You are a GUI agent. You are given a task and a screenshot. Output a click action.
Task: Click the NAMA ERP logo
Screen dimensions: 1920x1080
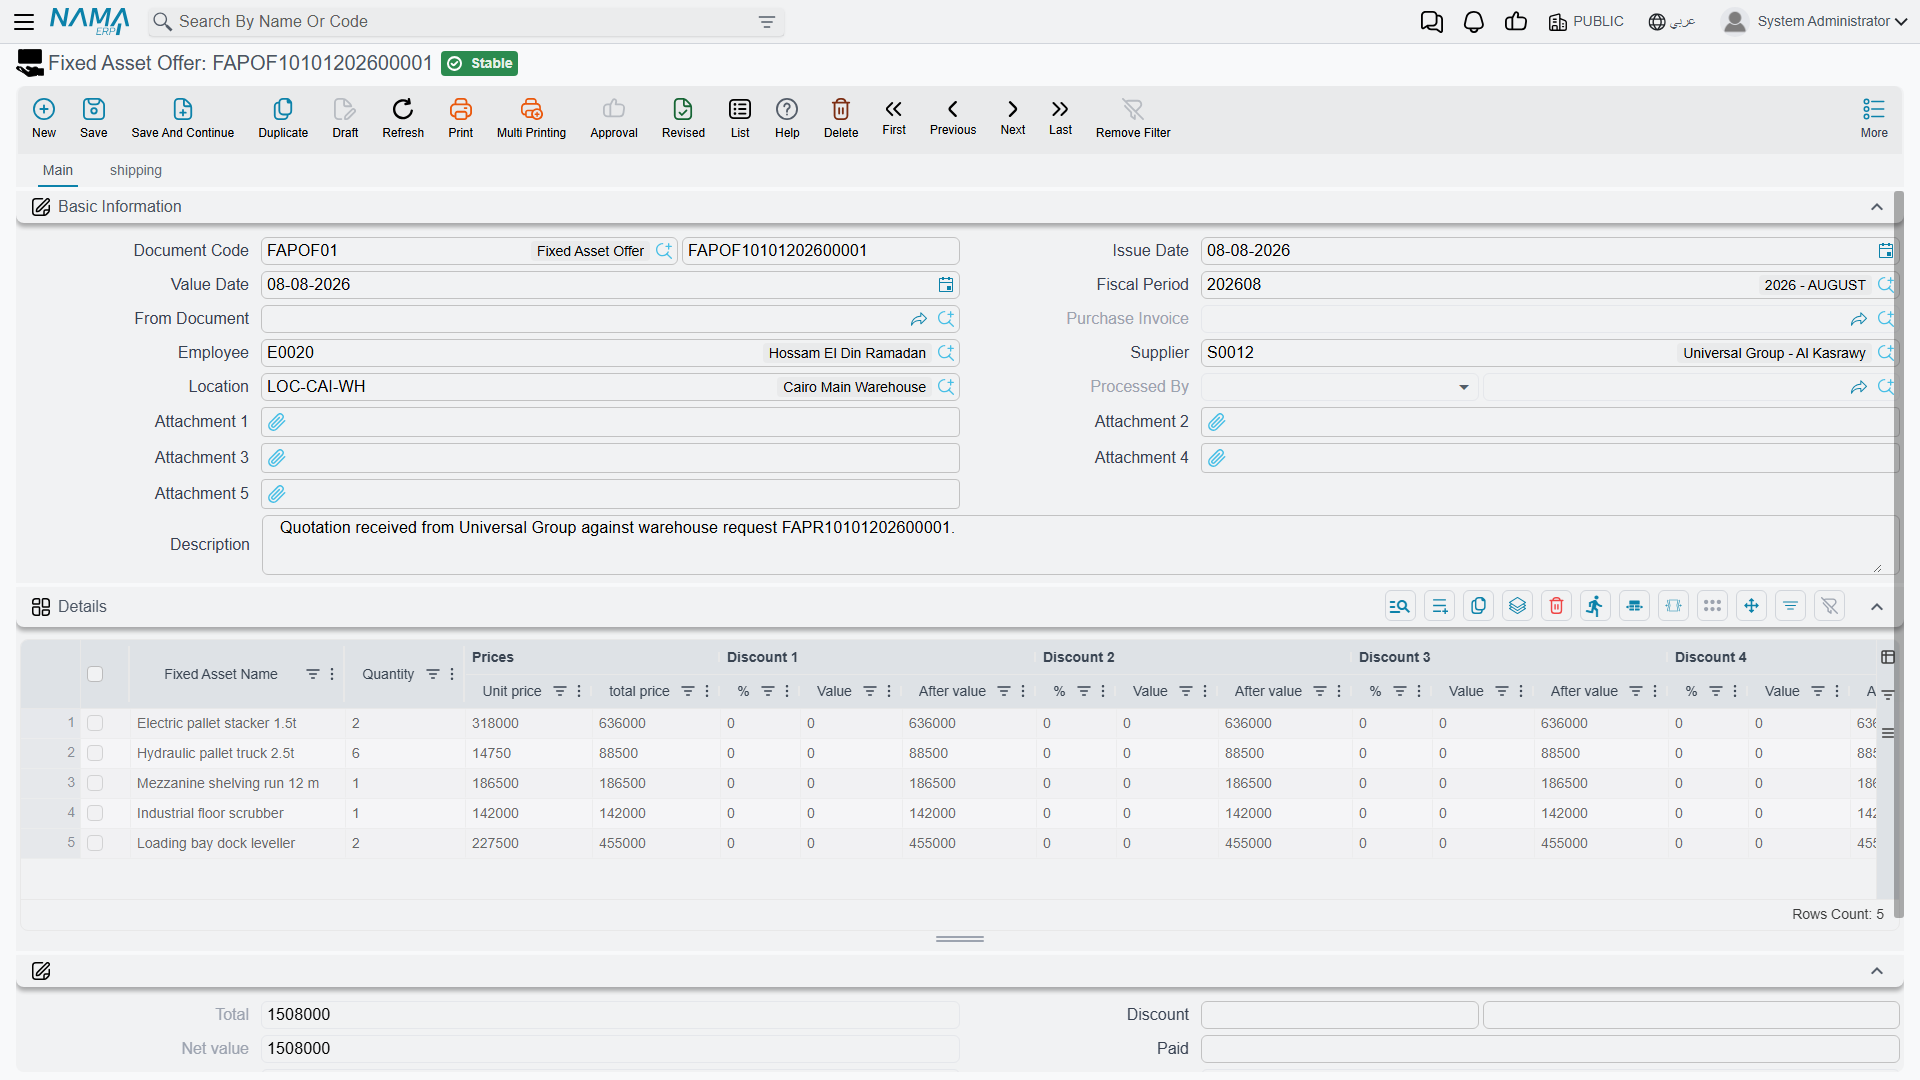pyautogui.click(x=89, y=21)
